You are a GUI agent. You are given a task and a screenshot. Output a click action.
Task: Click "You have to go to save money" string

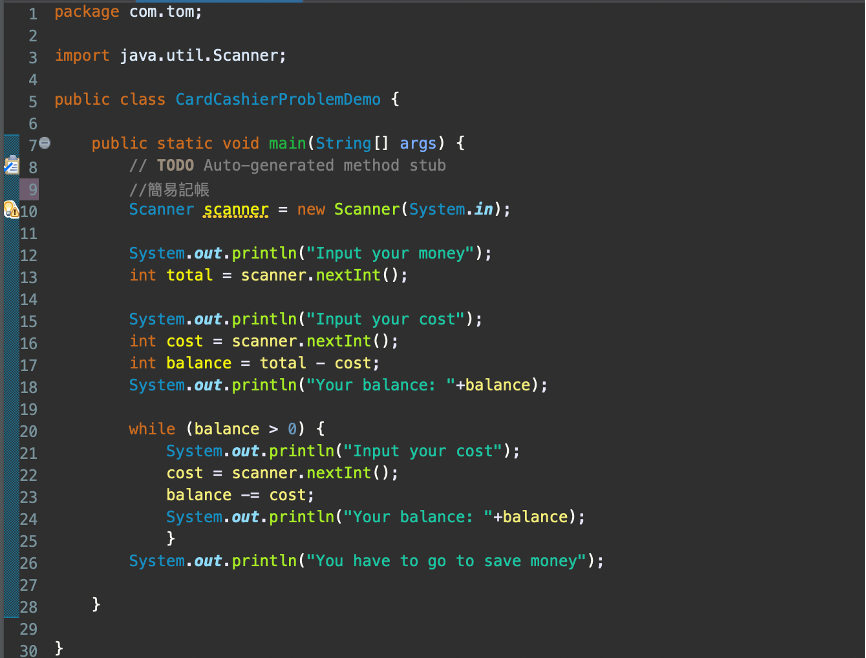click(446, 561)
